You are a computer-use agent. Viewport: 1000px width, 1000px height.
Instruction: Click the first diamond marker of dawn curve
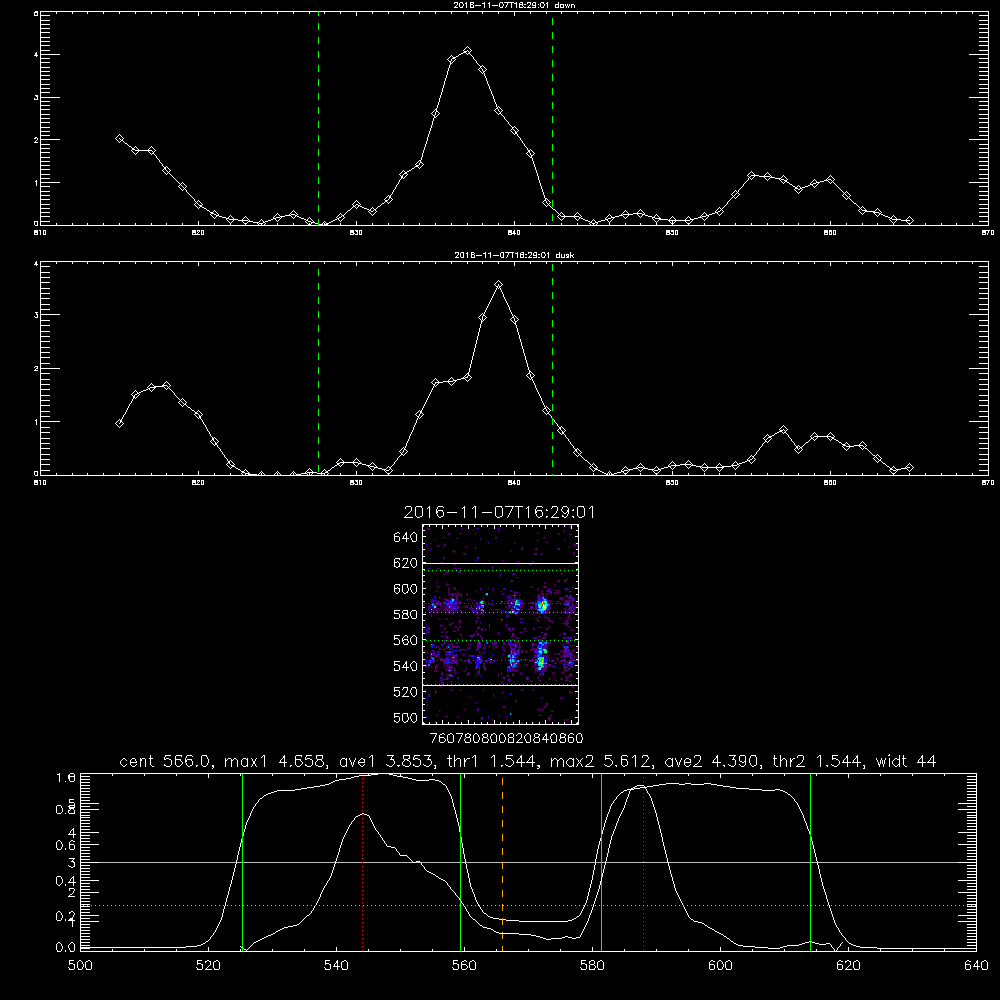click(119, 138)
